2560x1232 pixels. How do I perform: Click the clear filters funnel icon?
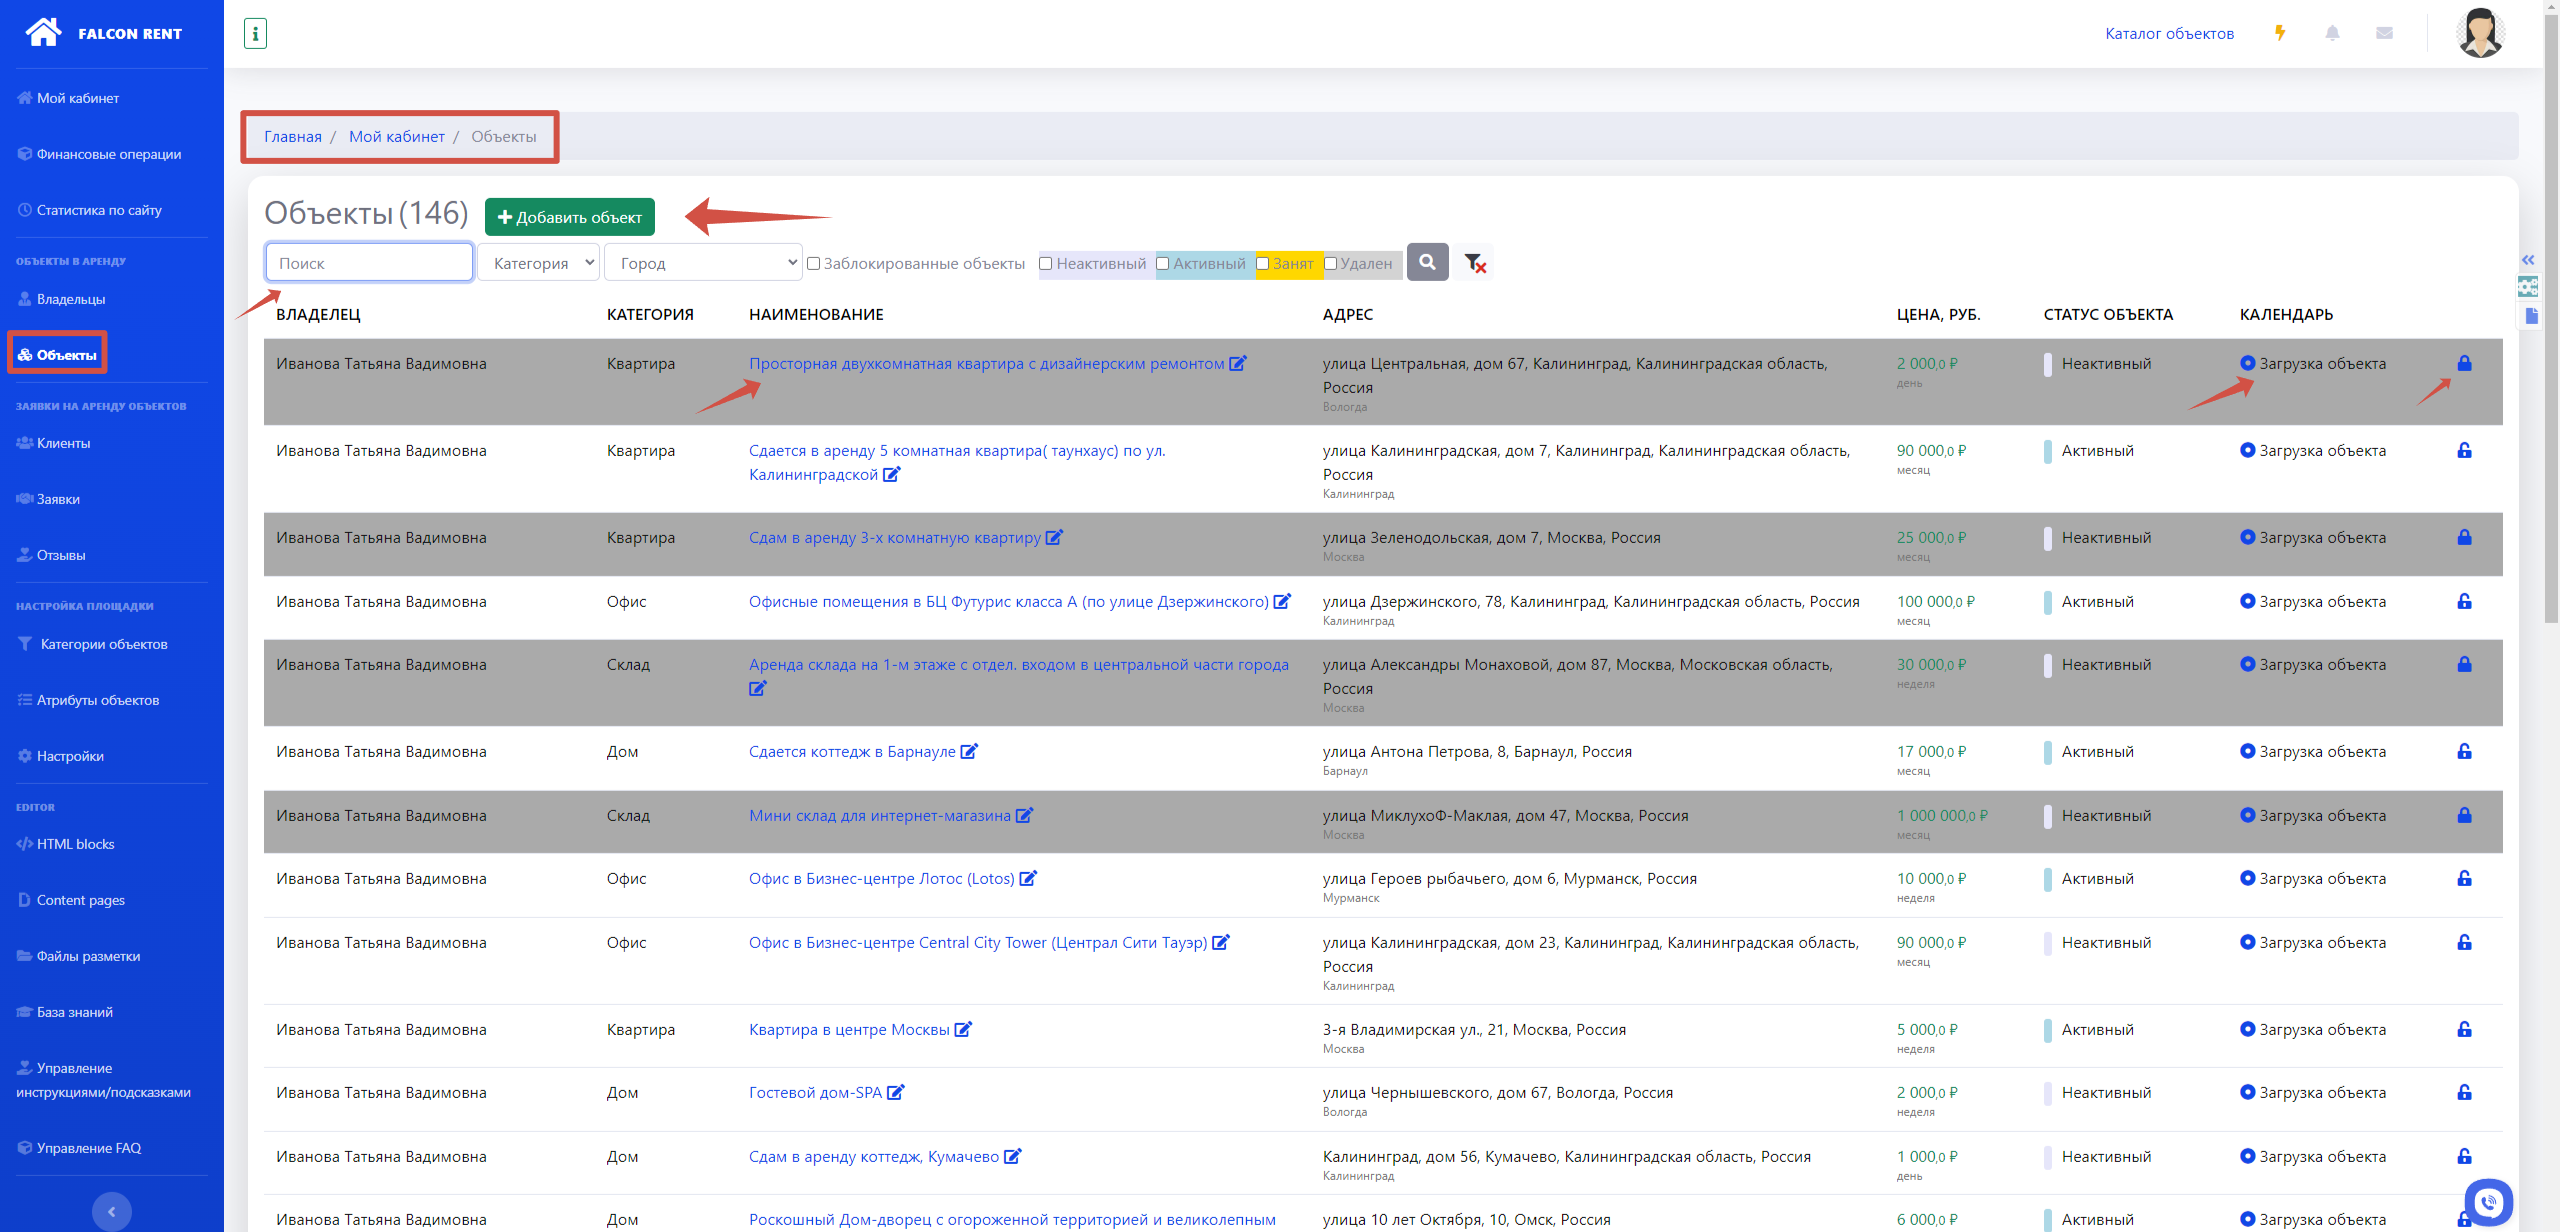(1475, 263)
